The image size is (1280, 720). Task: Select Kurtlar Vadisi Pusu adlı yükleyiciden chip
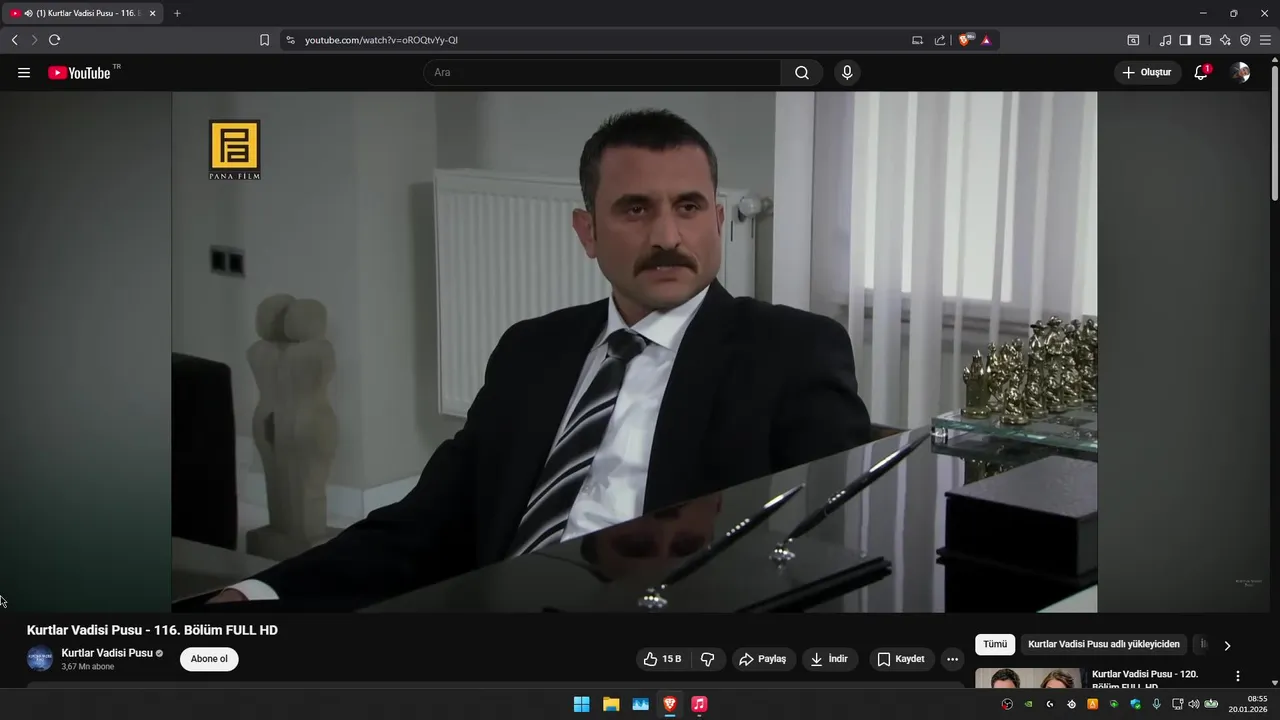tap(1104, 645)
